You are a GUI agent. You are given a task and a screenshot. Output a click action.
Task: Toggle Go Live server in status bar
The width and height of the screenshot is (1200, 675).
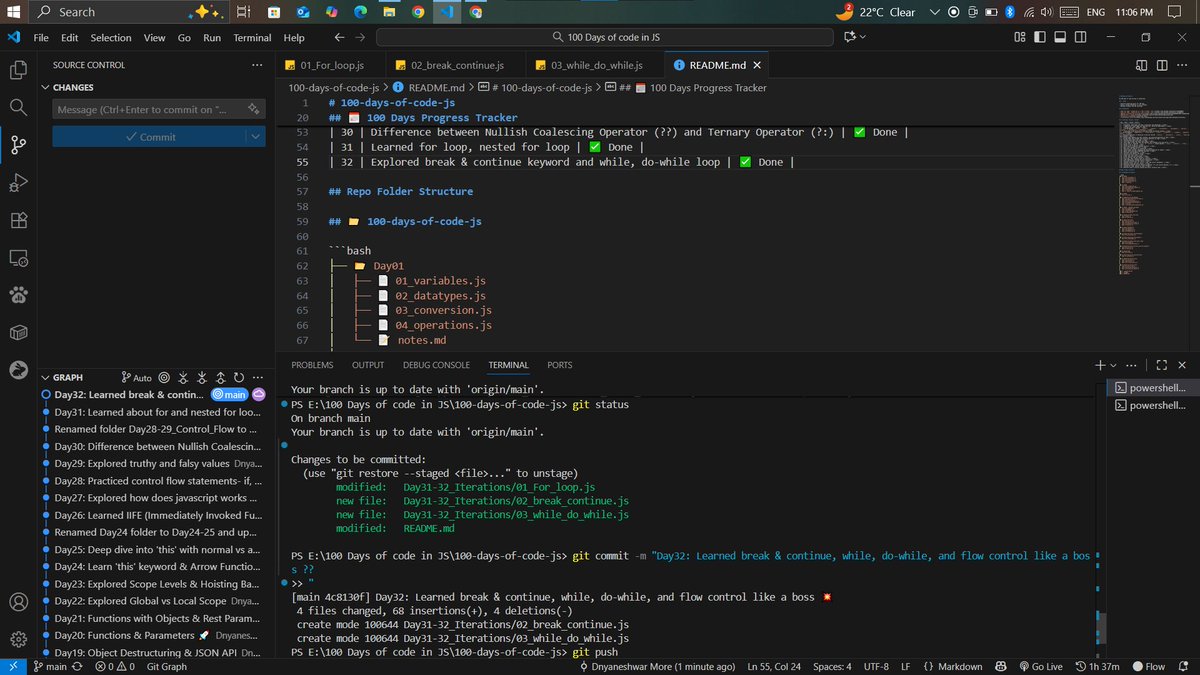pos(1041,666)
